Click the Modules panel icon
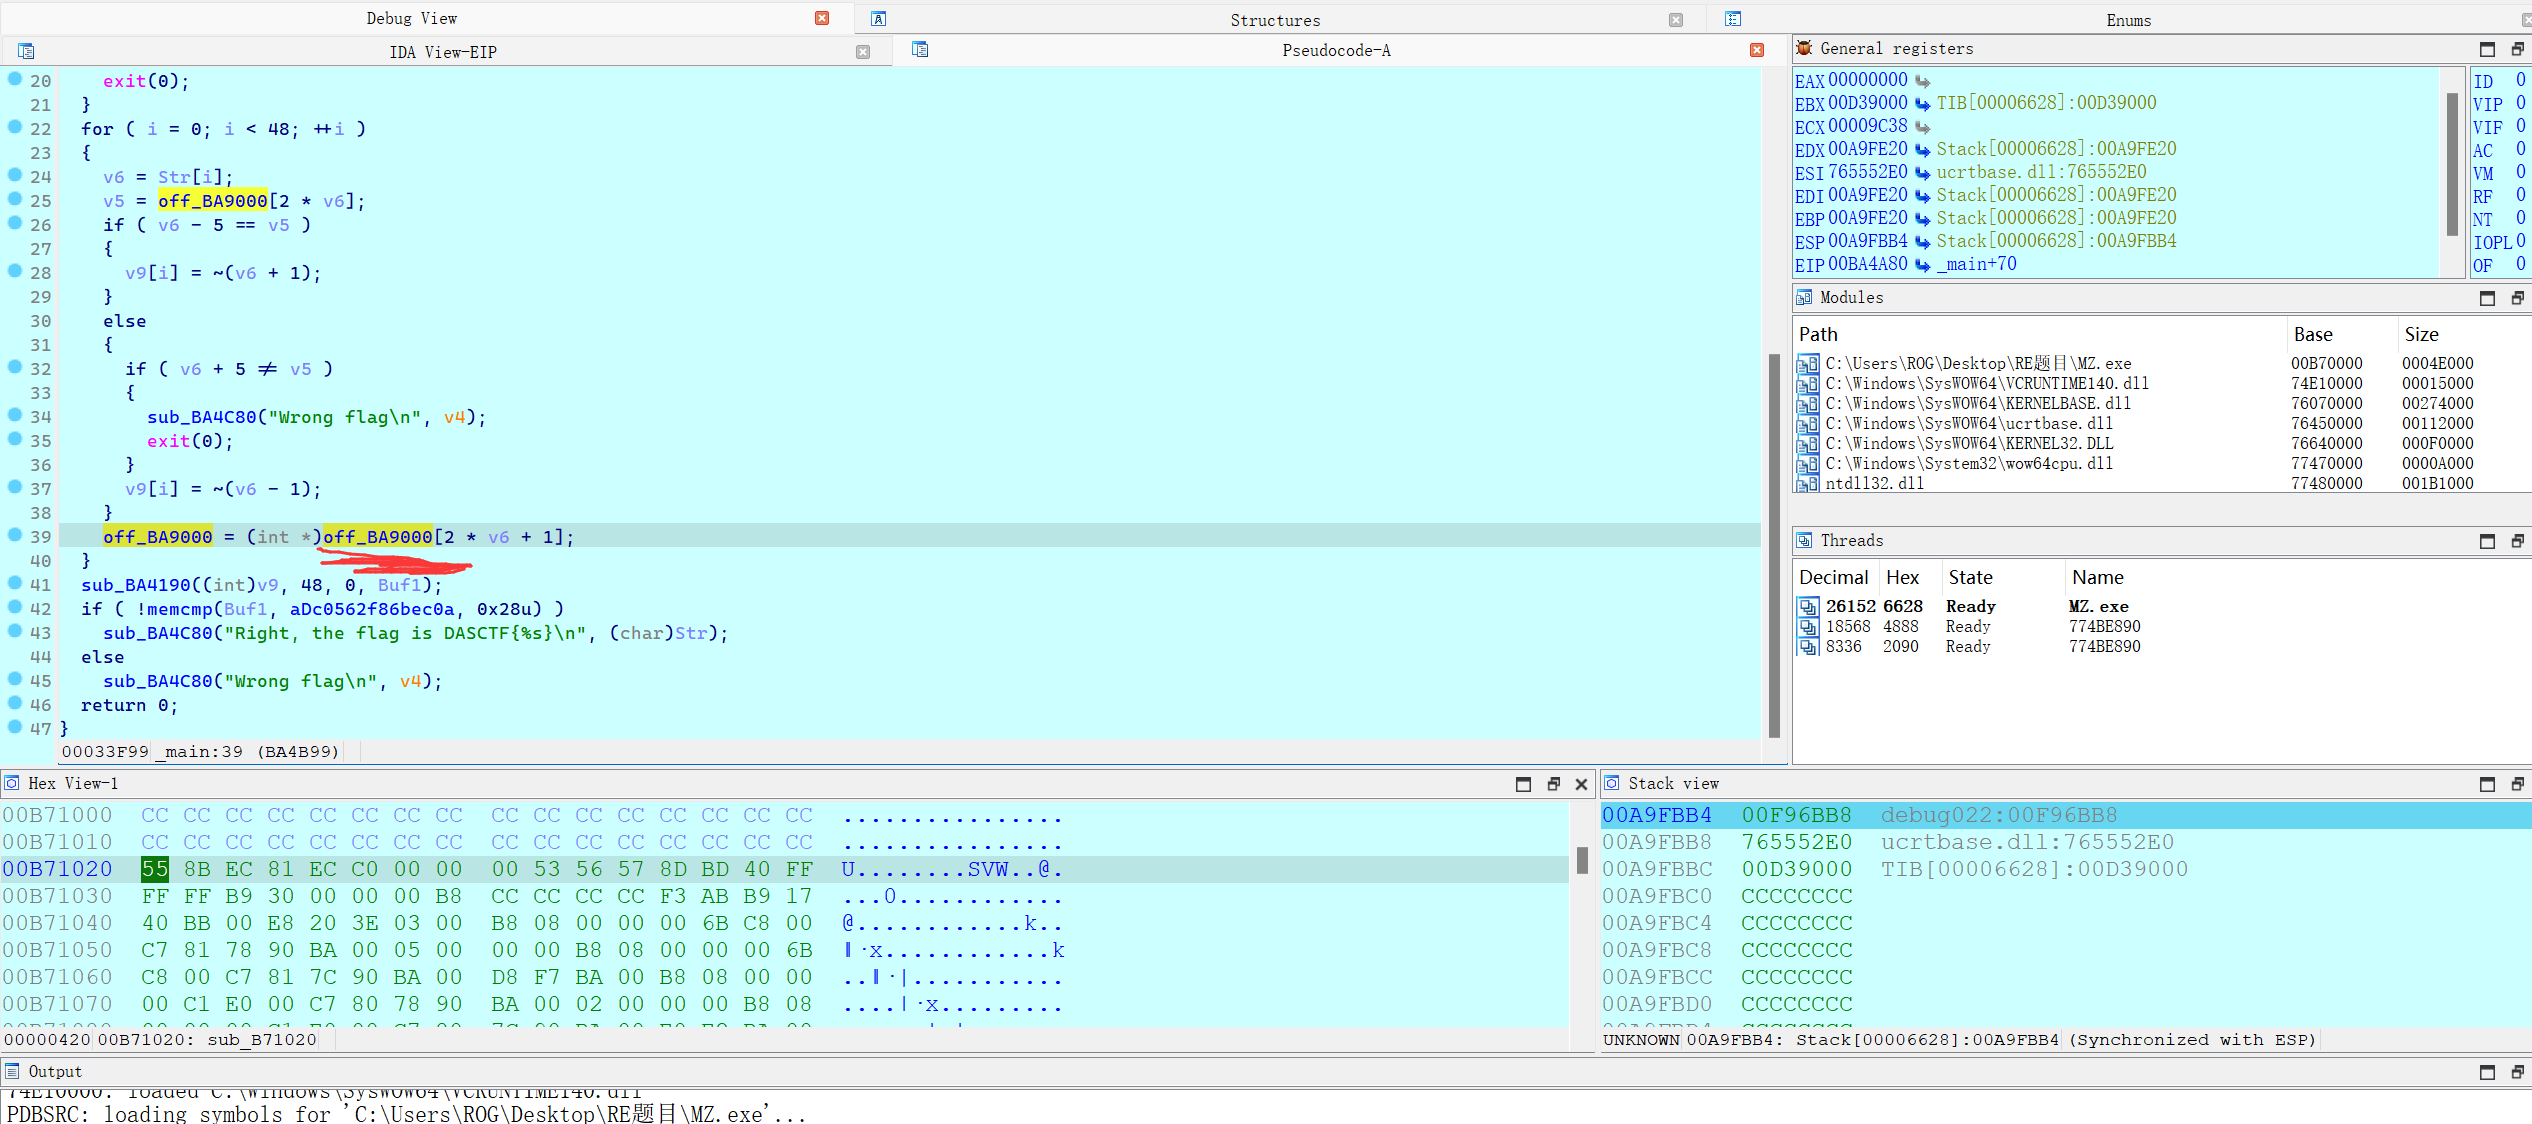The height and width of the screenshot is (1124, 2532). [1804, 297]
